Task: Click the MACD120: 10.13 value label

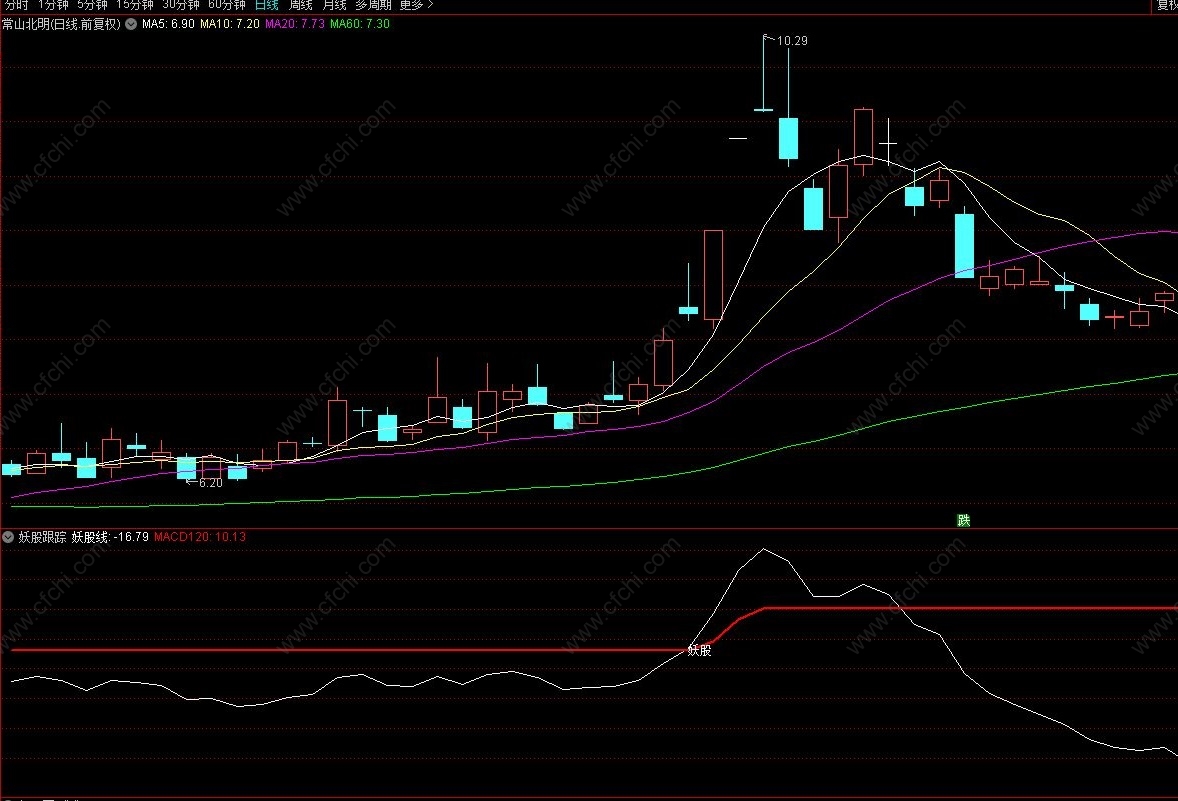Action: coord(200,537)
